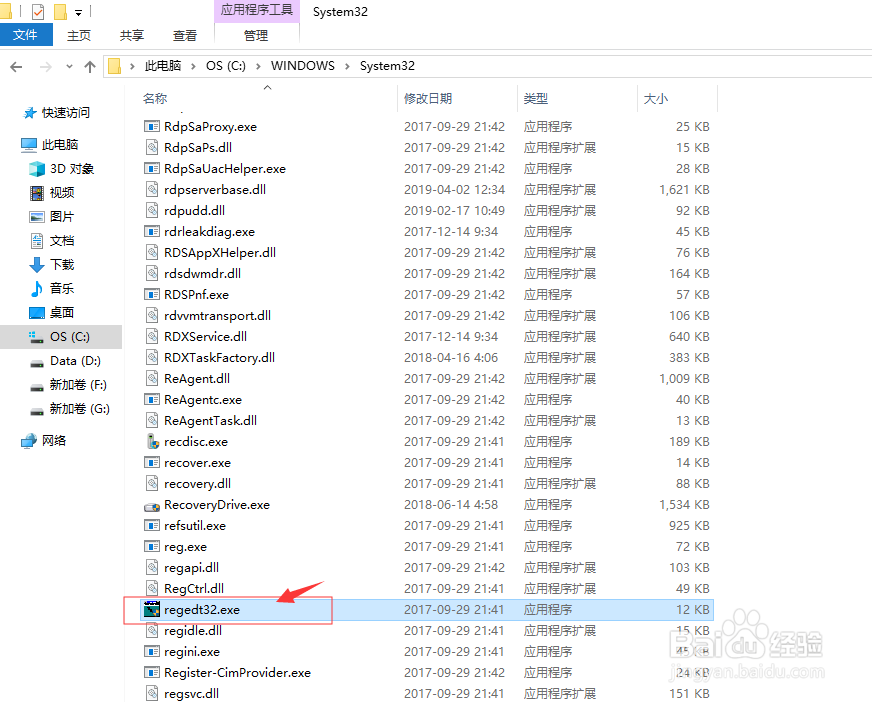Sort by the 大小 column header
This screenshot has height=702, width=872.
click(x=656, y=98)
